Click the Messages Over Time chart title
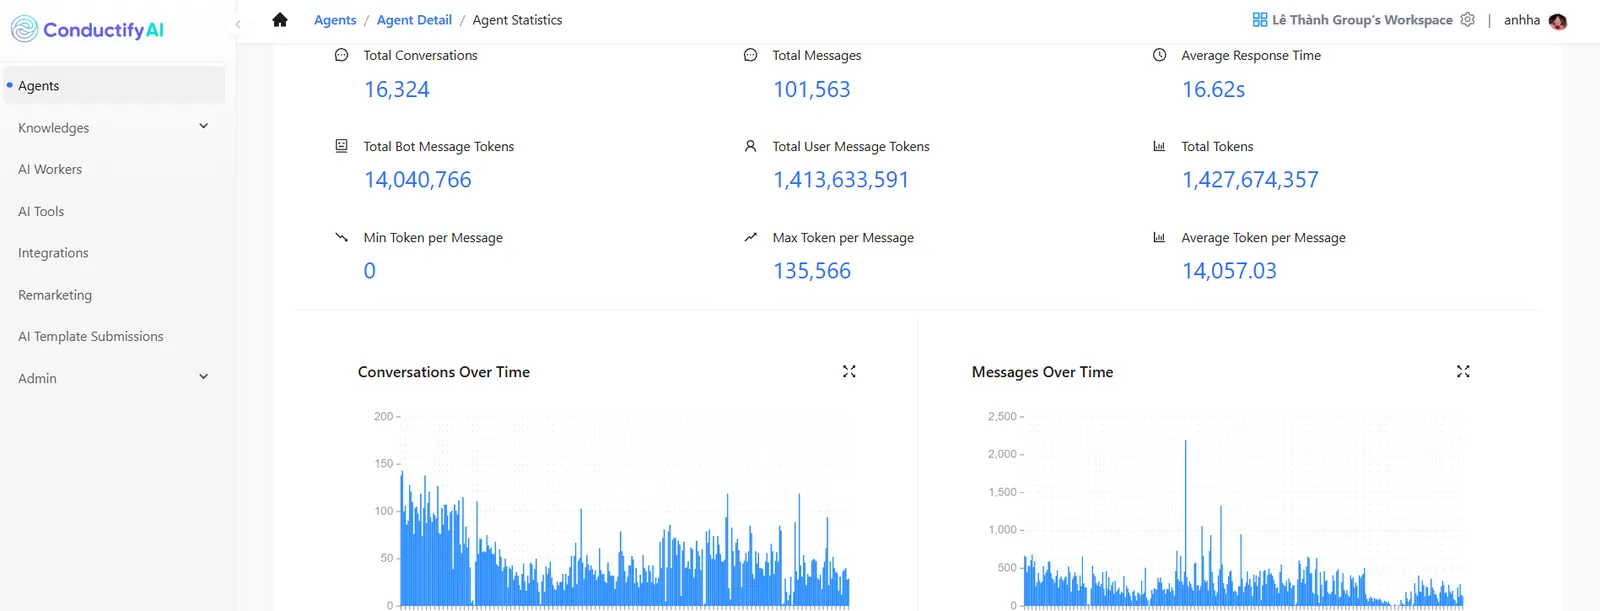The height and width of the screenshot is (611, 1600). click(1043, 372)
